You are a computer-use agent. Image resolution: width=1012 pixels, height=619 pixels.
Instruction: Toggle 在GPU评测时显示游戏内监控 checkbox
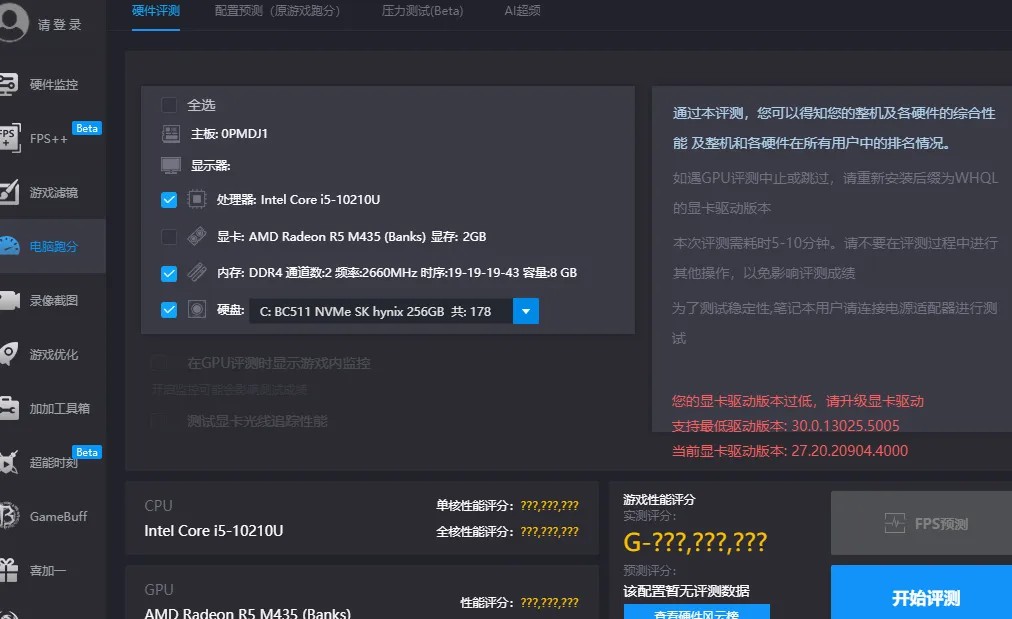click(159, 363)
